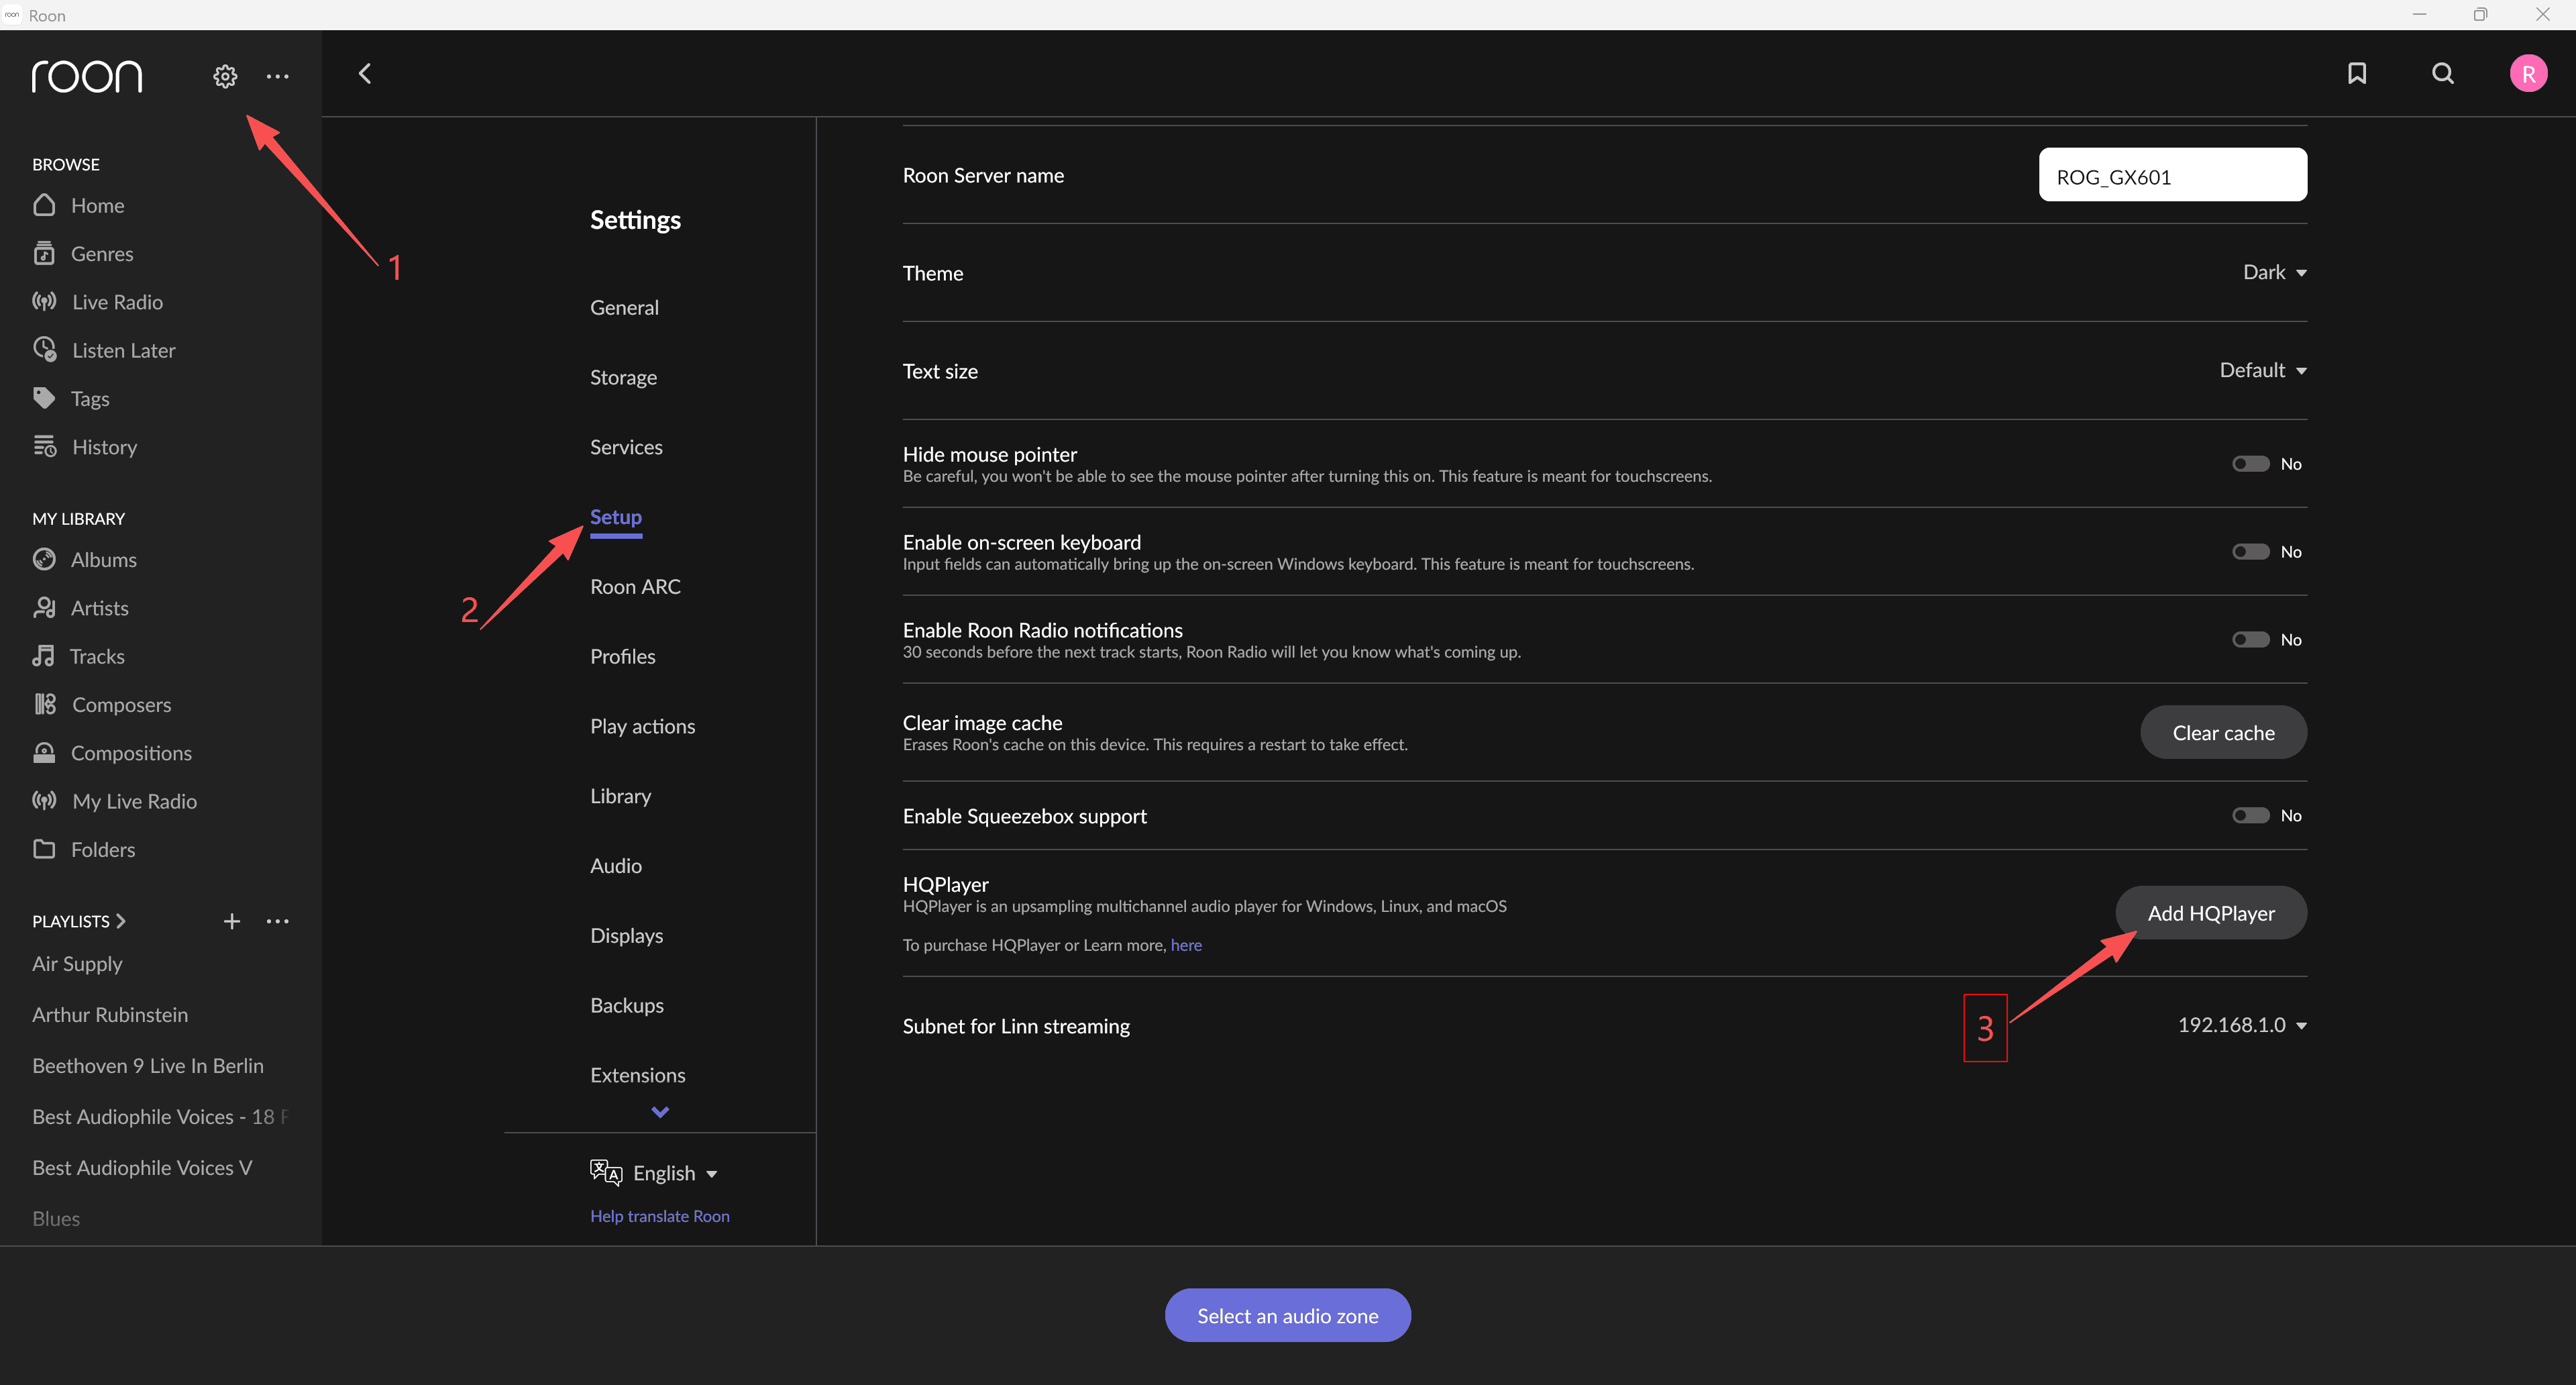Open the search magnifier icon
The height and width of the screenshot is (1385, 2576).
point(2443,73)
